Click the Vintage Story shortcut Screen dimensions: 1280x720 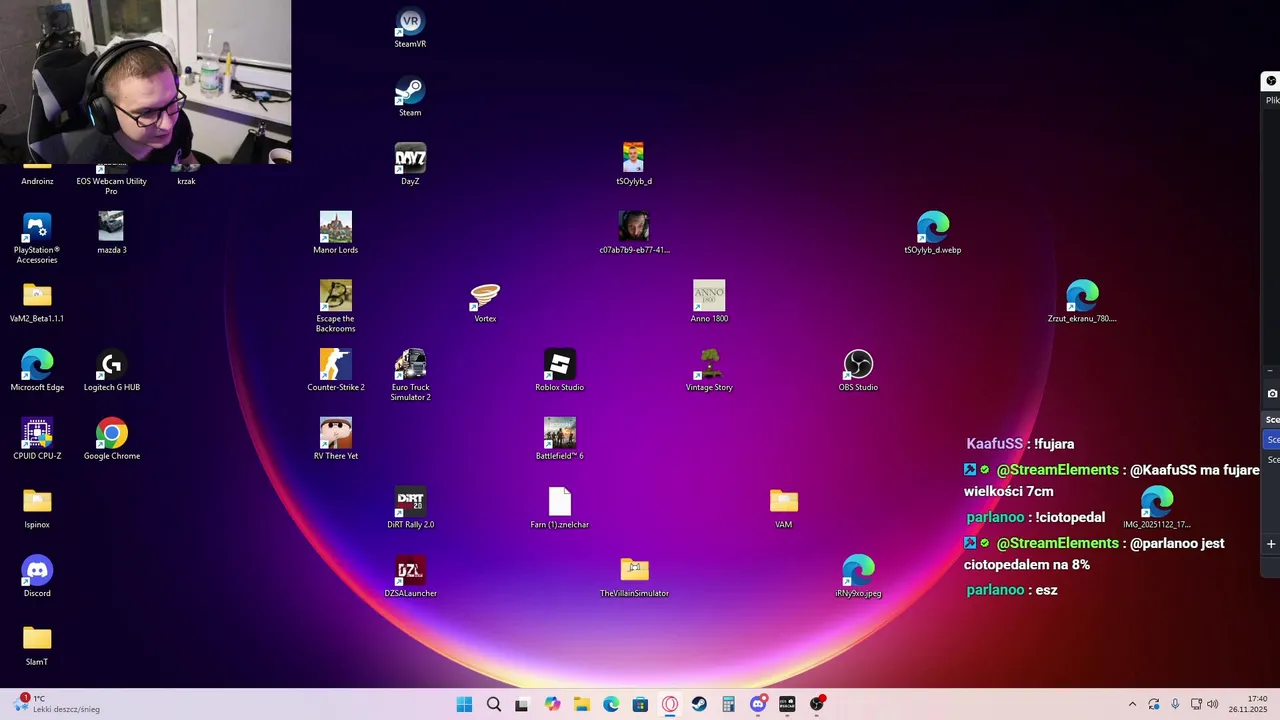(x=709, y=371)
